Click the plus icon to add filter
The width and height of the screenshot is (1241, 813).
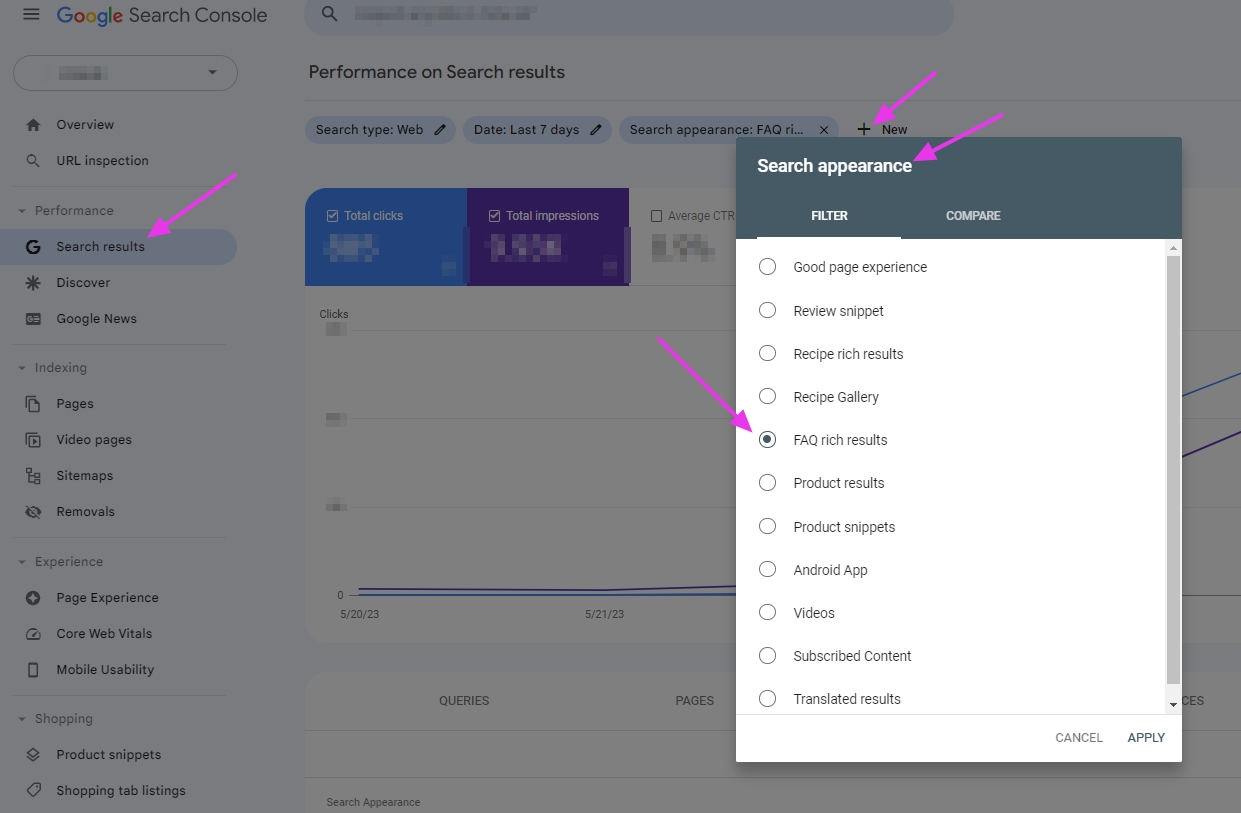point(864,130)
